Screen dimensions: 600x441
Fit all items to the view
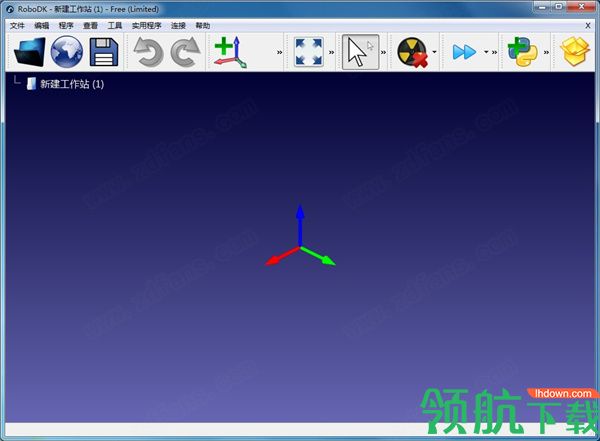309,52
